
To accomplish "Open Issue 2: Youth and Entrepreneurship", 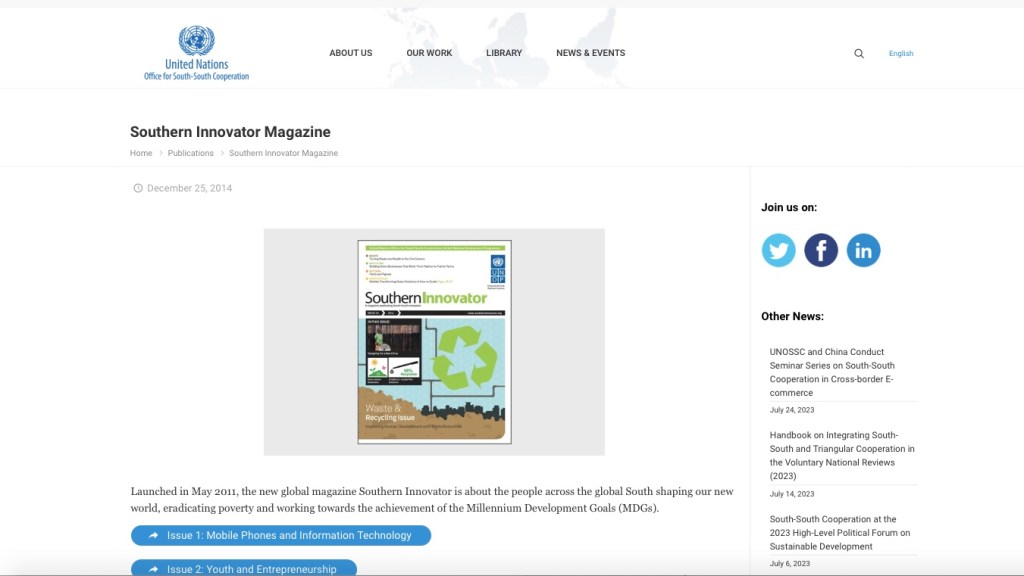I will click(244, 568).
